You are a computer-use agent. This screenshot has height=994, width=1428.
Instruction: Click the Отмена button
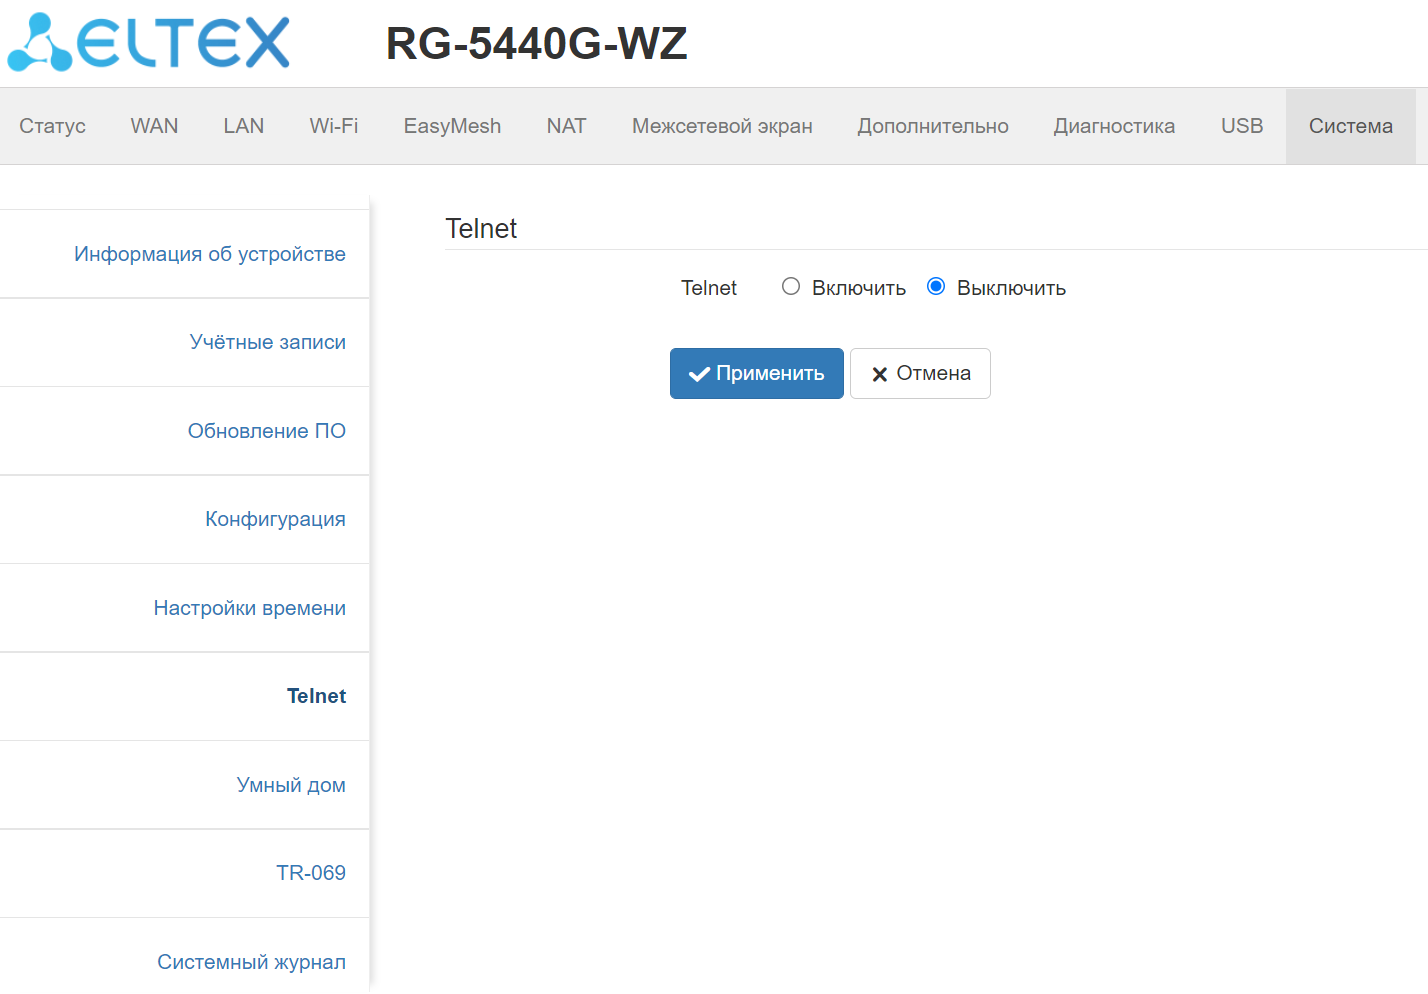point(920,373)
